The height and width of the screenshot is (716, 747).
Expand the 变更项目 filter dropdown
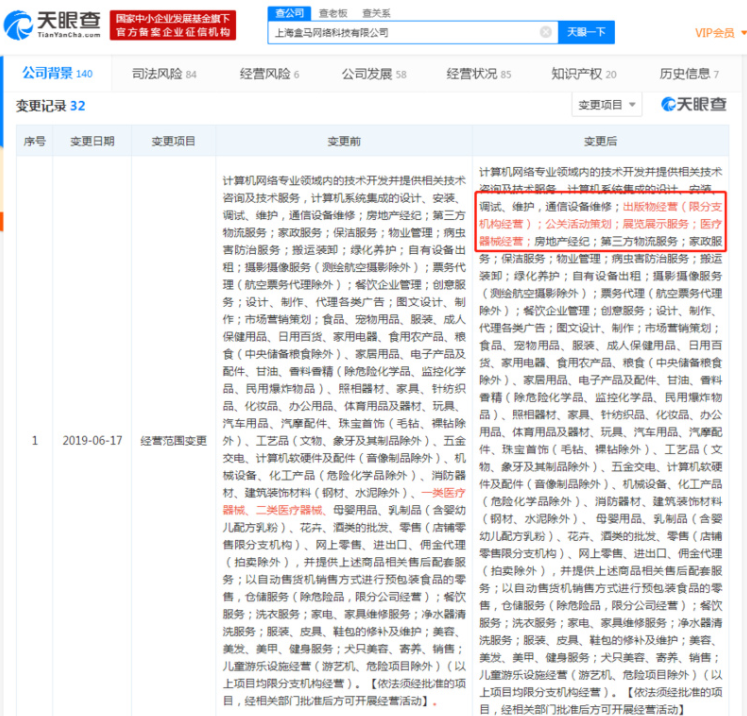point(606,105)
